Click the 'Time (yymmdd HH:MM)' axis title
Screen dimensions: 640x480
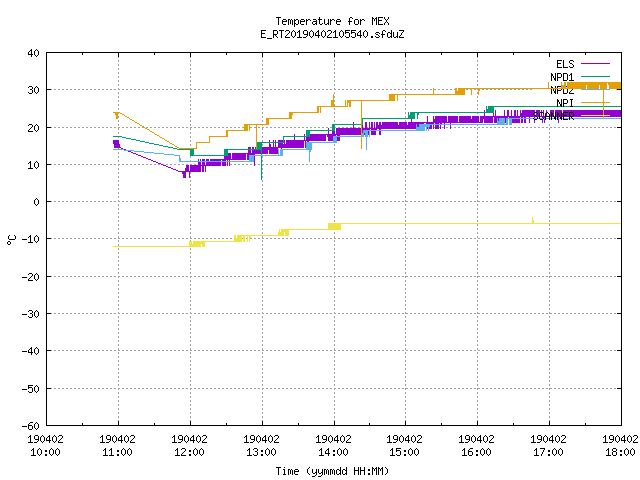tap(332, 471)
